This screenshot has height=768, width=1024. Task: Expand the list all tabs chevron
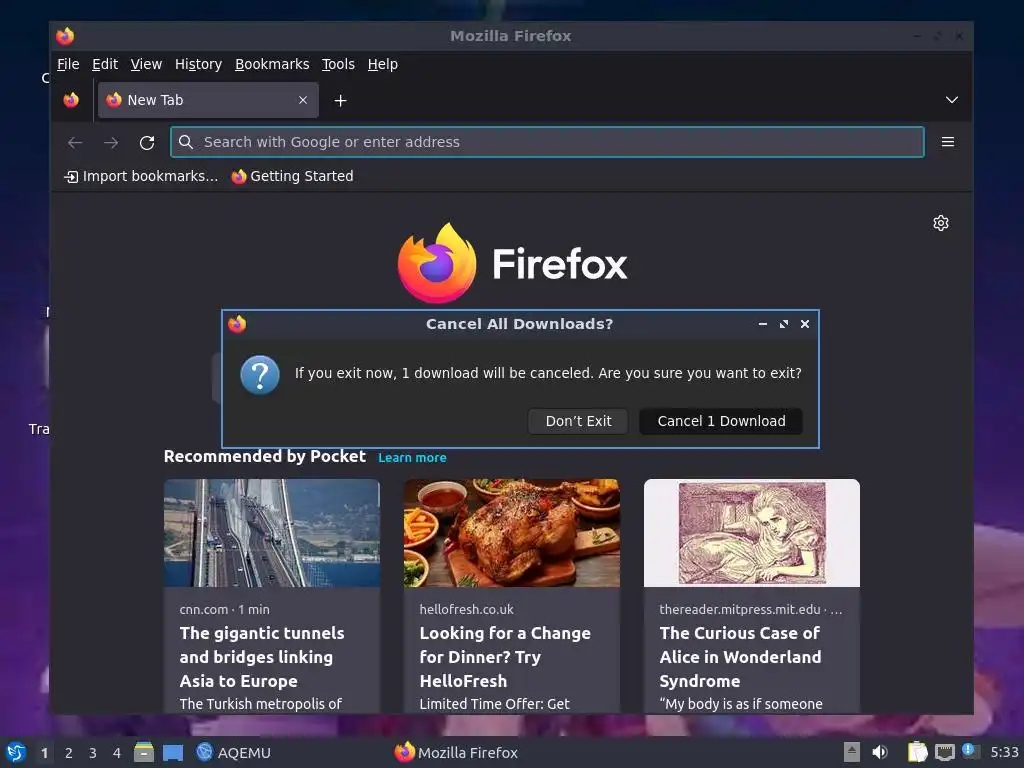coord(952,100)
